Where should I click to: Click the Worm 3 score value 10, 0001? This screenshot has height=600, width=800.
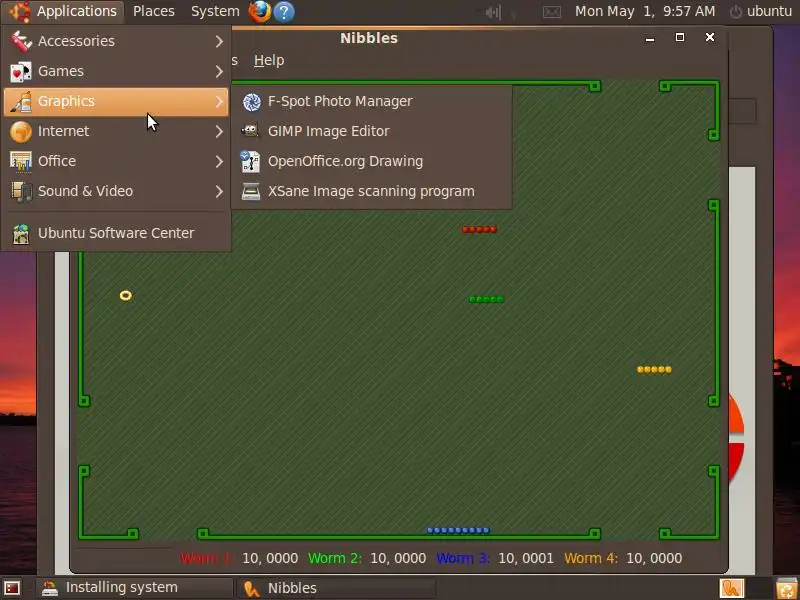tap(526, 558)
